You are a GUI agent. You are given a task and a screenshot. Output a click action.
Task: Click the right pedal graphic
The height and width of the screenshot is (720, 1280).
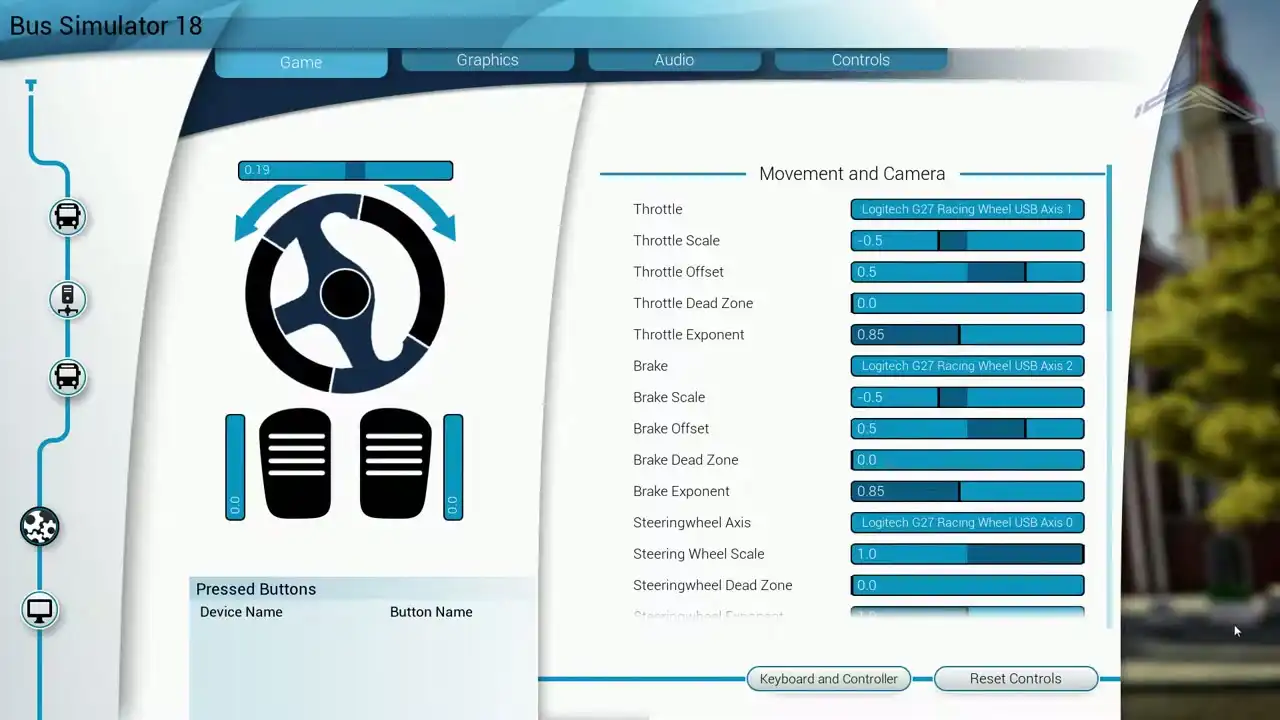pyautogui.click(x=395, y=463)
